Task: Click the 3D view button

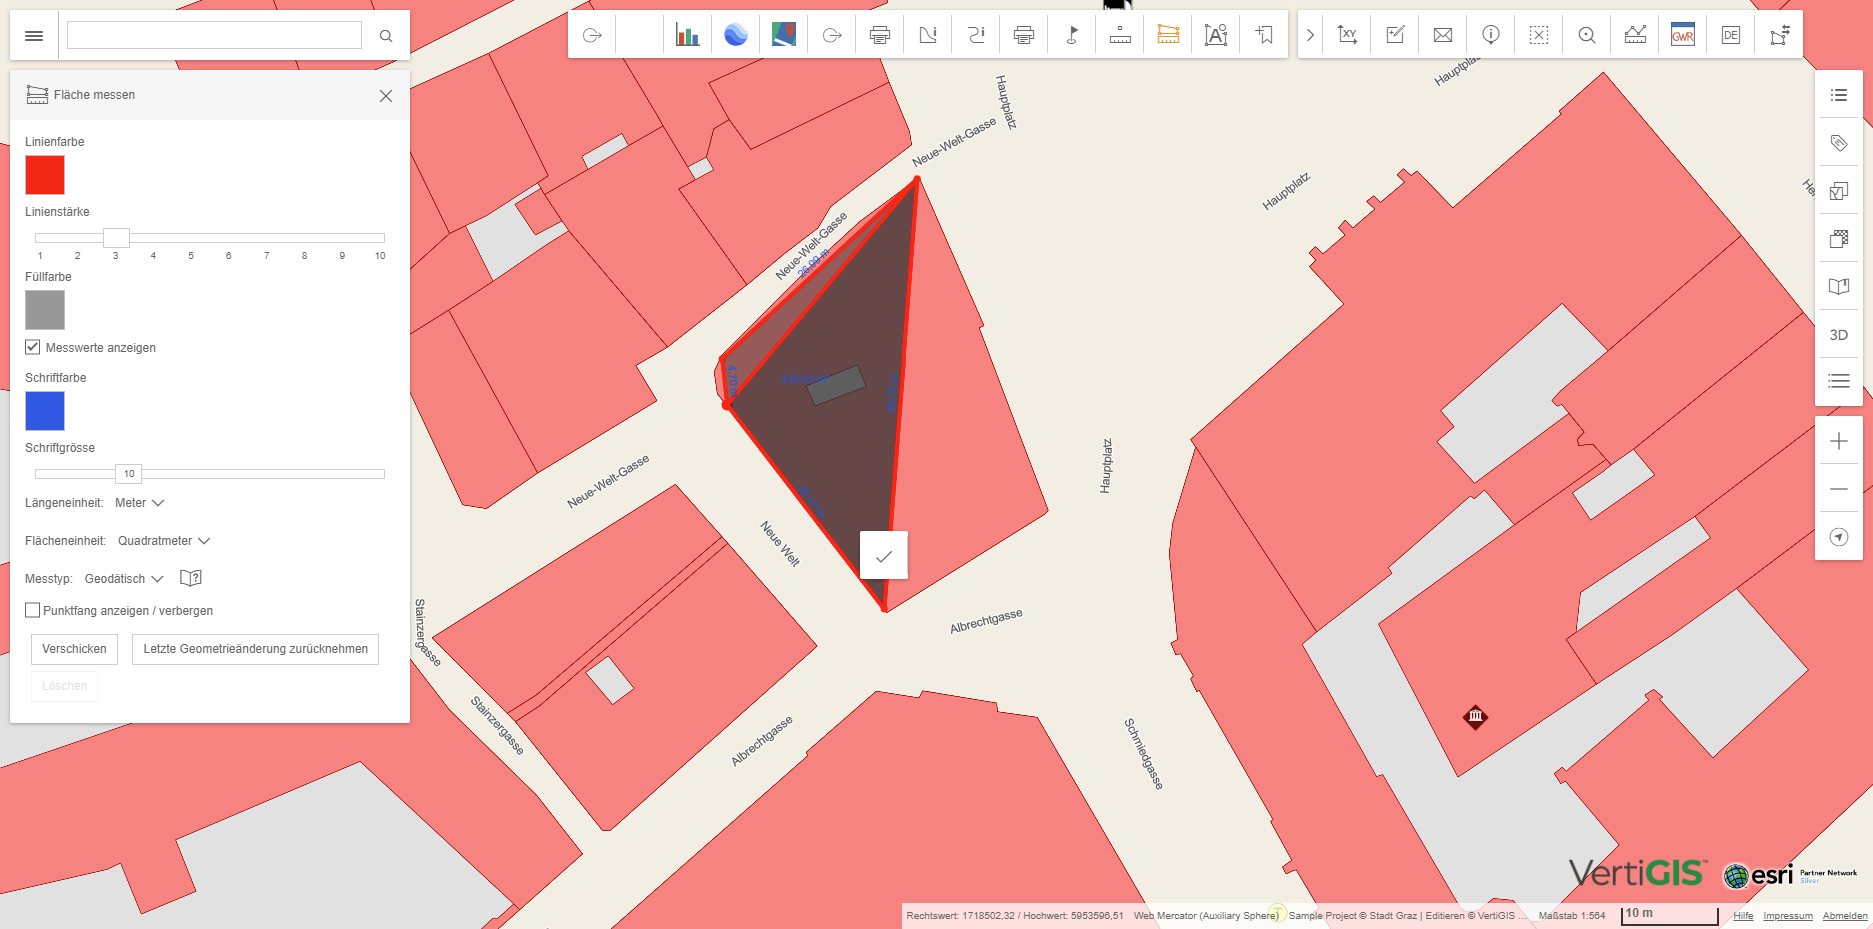Action: 1838,335
